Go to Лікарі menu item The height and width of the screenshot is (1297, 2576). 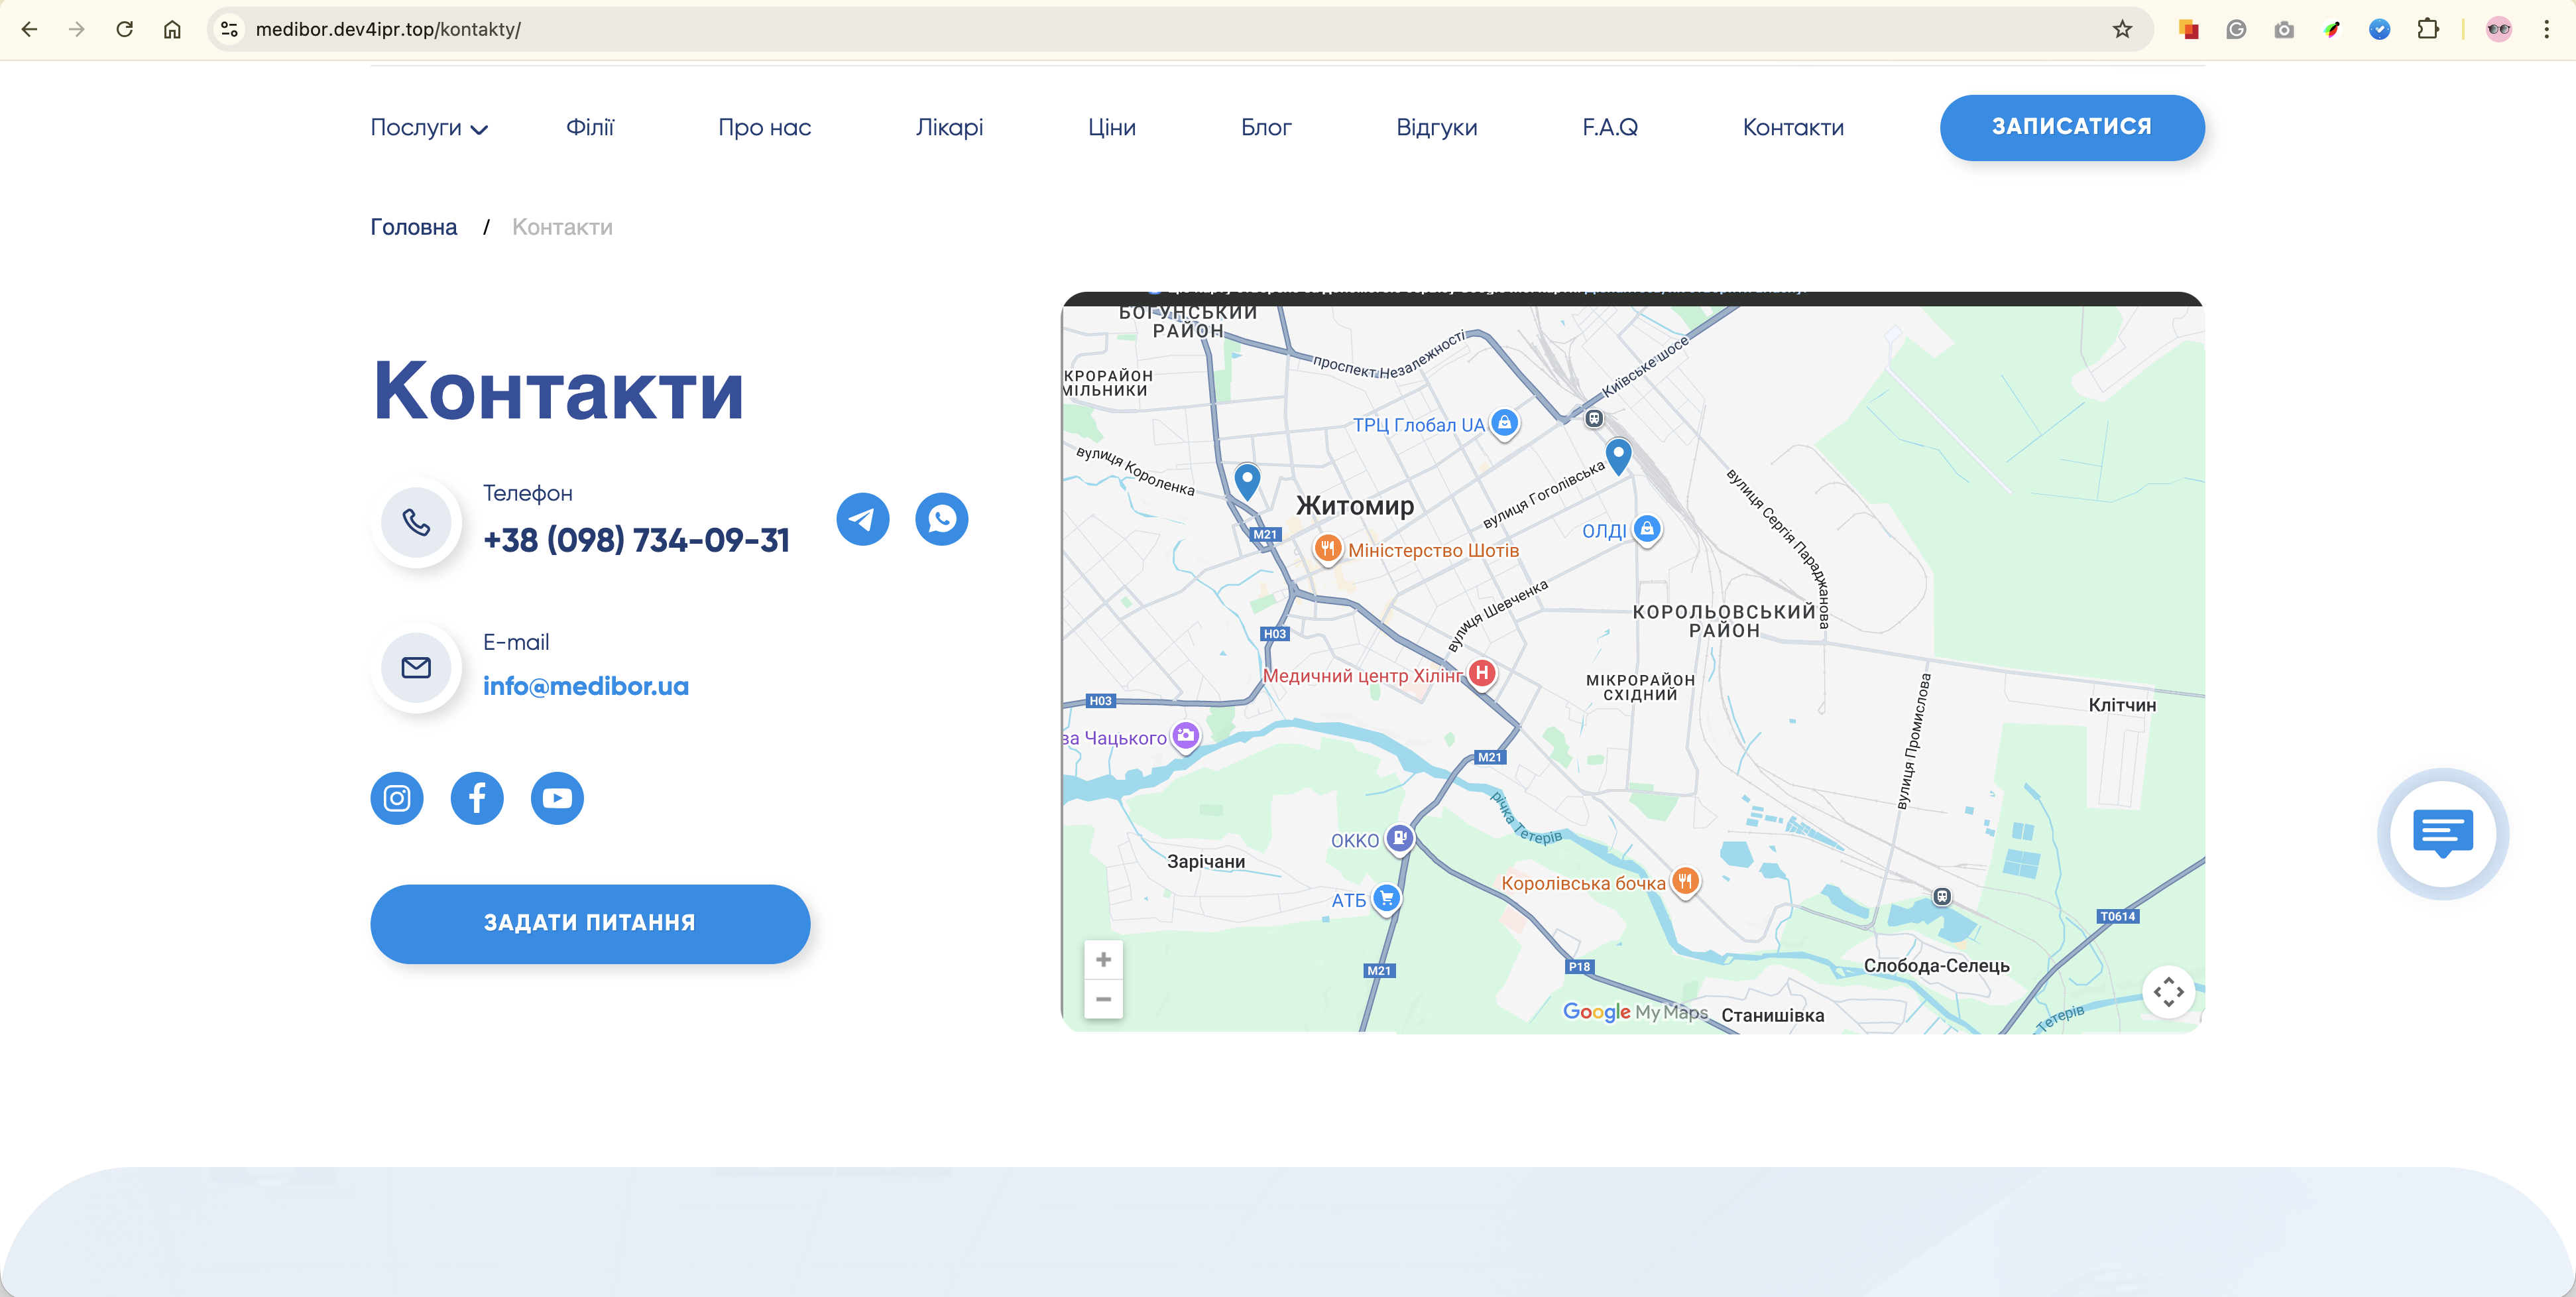pos(949,128)
